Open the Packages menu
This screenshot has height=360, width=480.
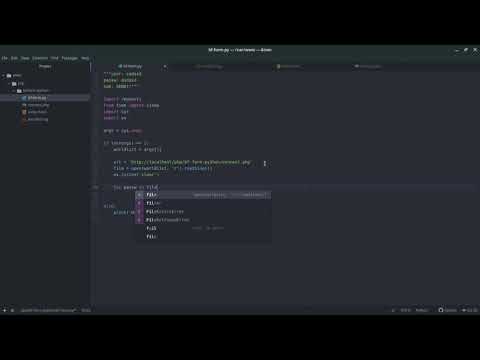70,58
